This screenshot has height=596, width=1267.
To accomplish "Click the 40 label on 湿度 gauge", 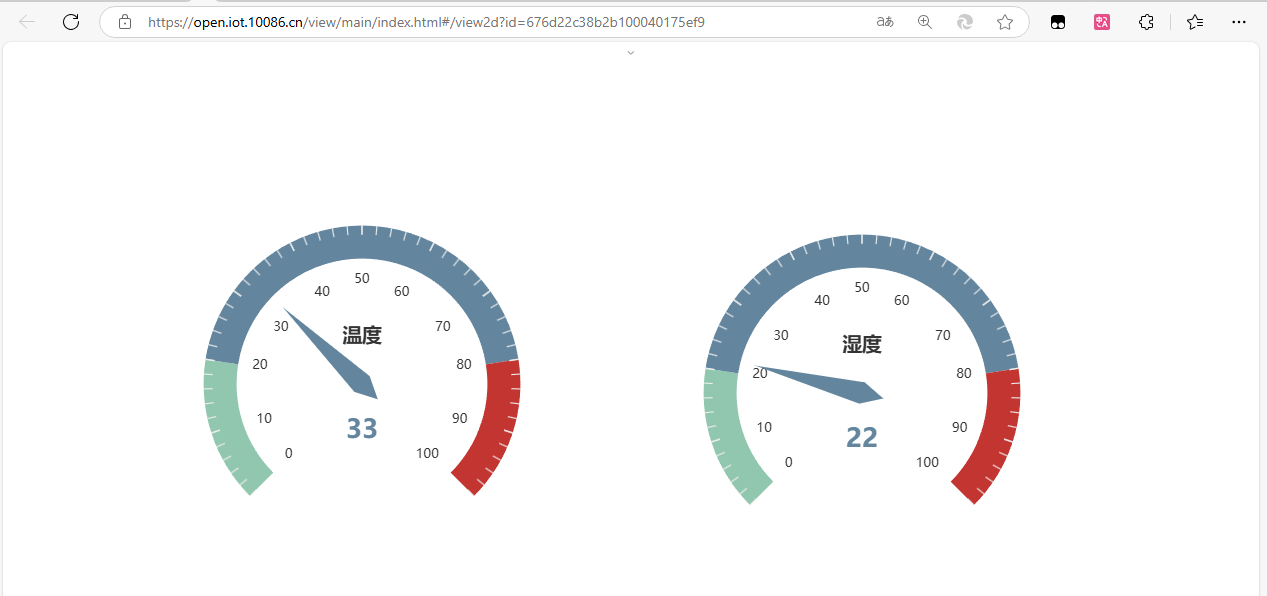I will (x=822, y=300).
